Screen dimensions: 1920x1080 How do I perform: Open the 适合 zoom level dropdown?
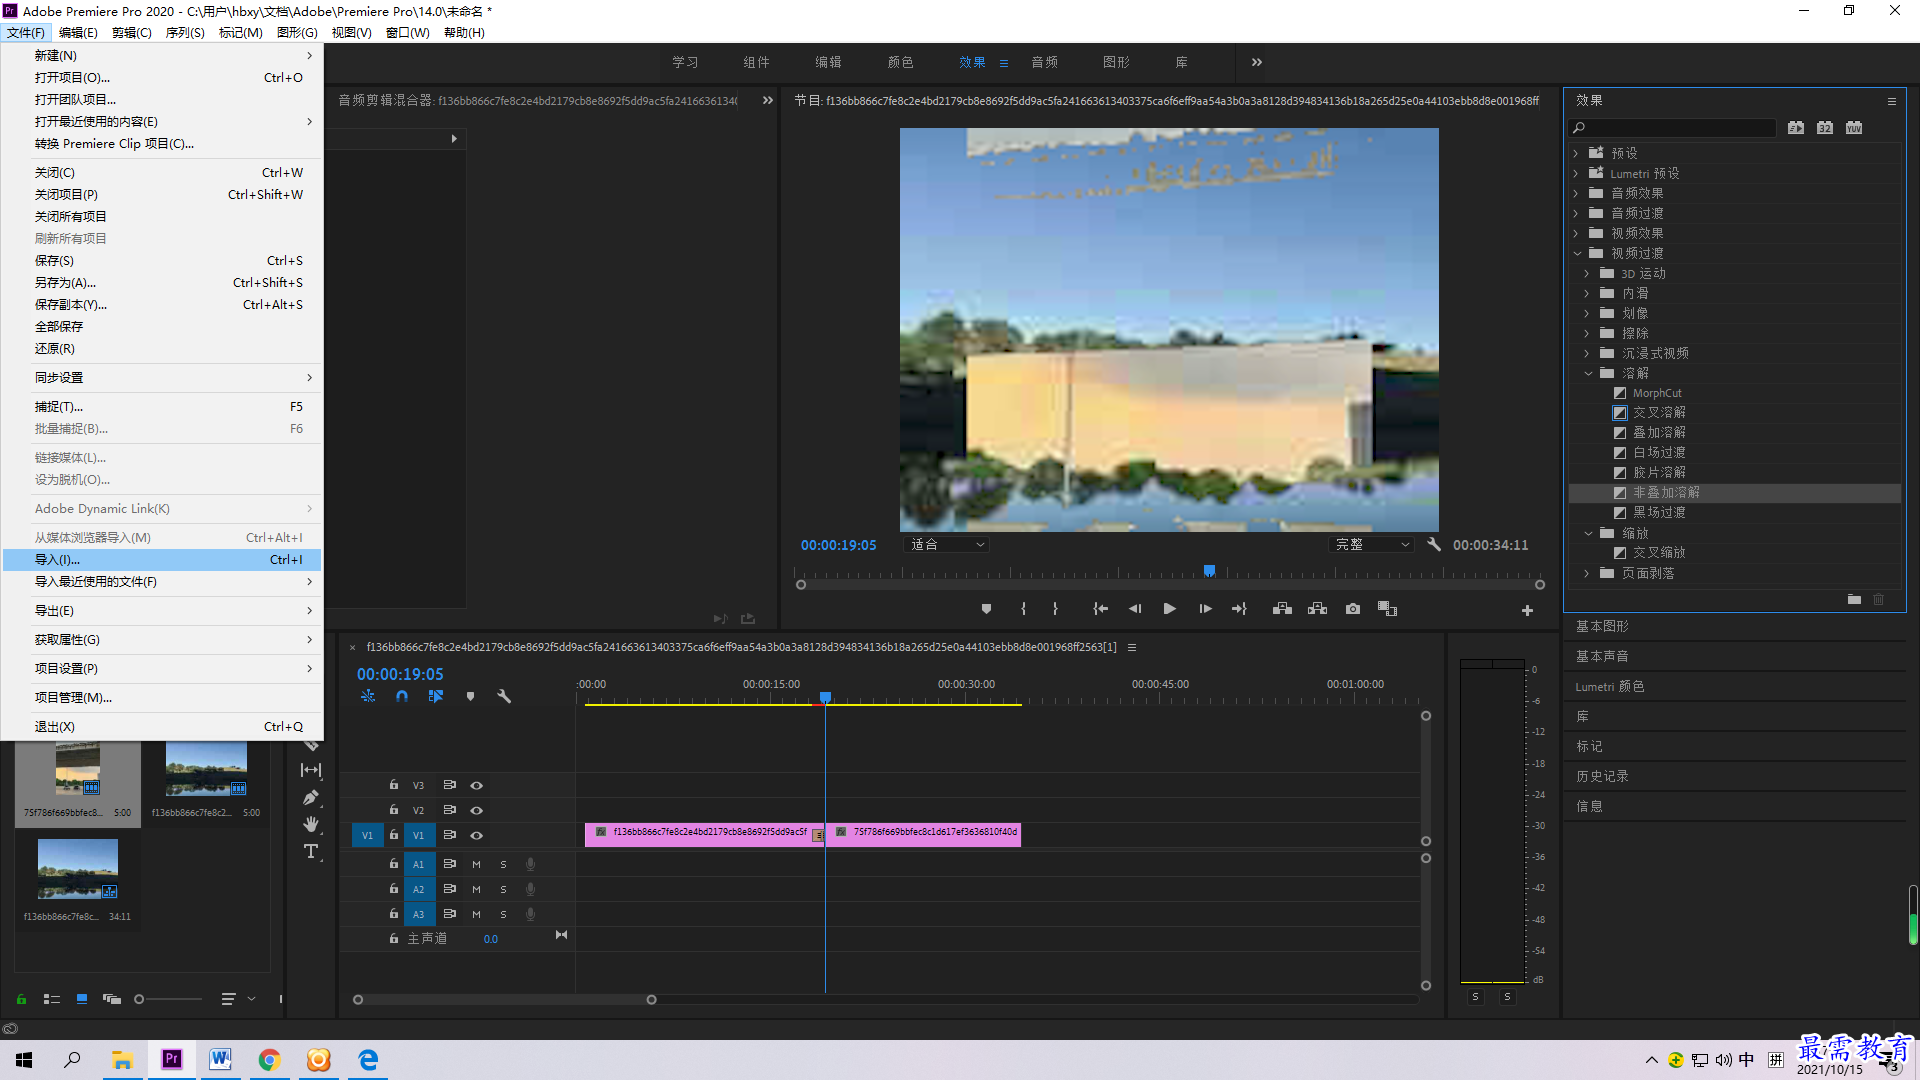[x=945, y=545]
